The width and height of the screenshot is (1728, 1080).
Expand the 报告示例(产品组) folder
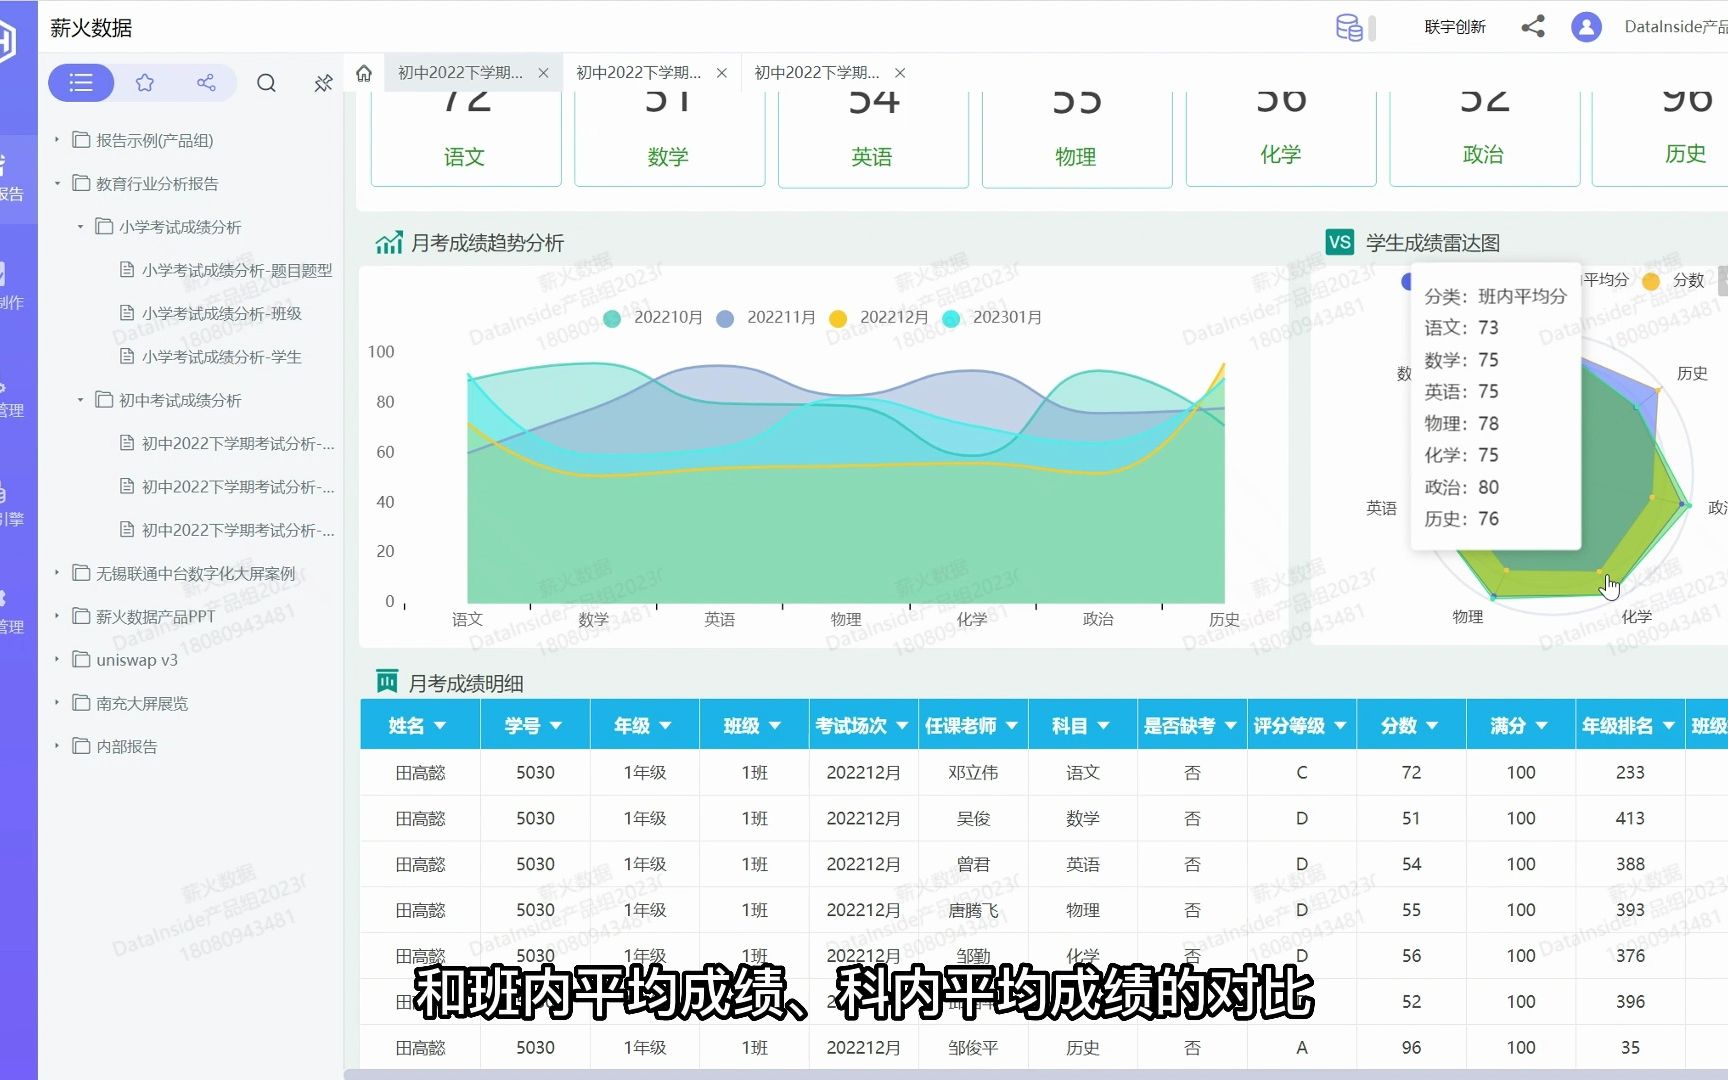[x=57, y=140]
